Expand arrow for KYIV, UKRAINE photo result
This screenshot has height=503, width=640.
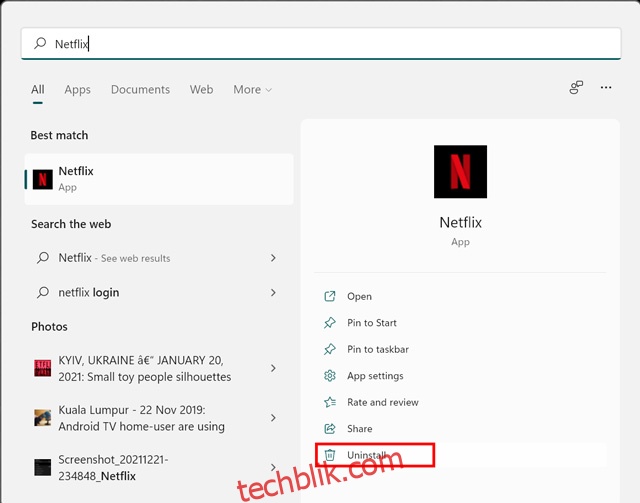273,368
